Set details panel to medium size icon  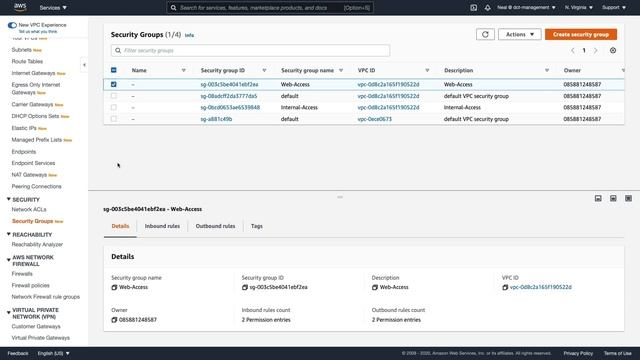613,198
